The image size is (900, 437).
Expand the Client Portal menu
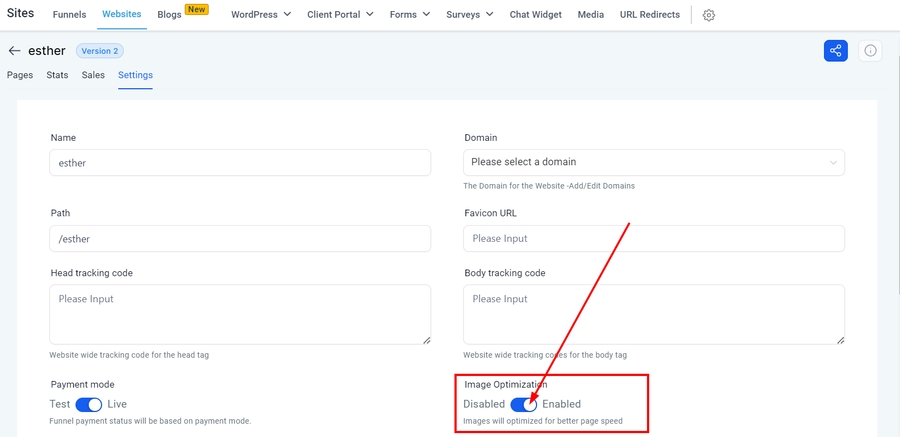[340, 15]
